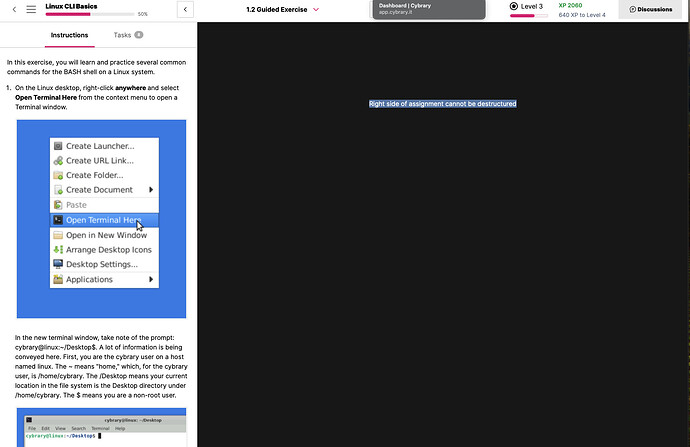Expand the 1.2 Guided Exercise dropdown
The width and height of the screenshot is (690, 447).
[x=316, y=9]
